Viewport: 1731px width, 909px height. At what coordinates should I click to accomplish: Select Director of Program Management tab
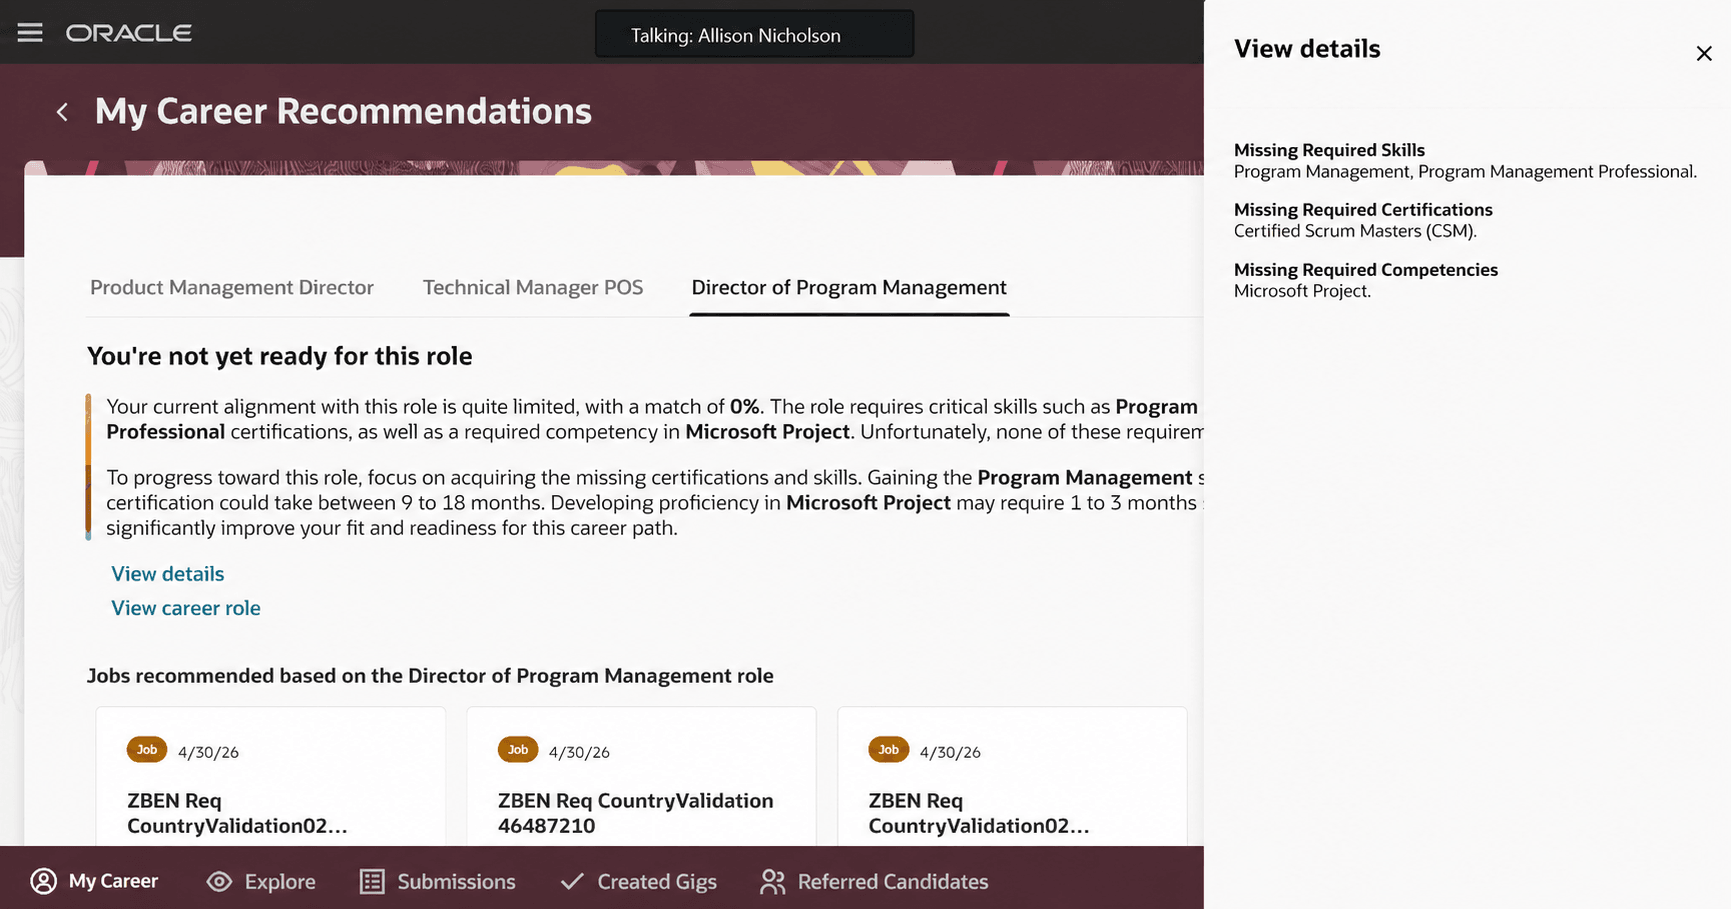[x=849, y=288]
